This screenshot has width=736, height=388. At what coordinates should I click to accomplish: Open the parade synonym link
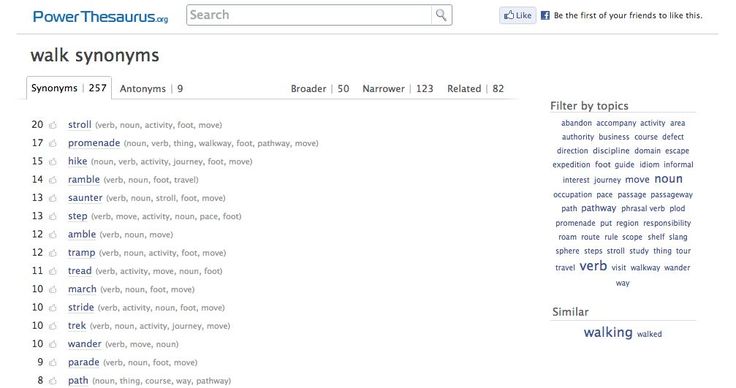[84, 362]
